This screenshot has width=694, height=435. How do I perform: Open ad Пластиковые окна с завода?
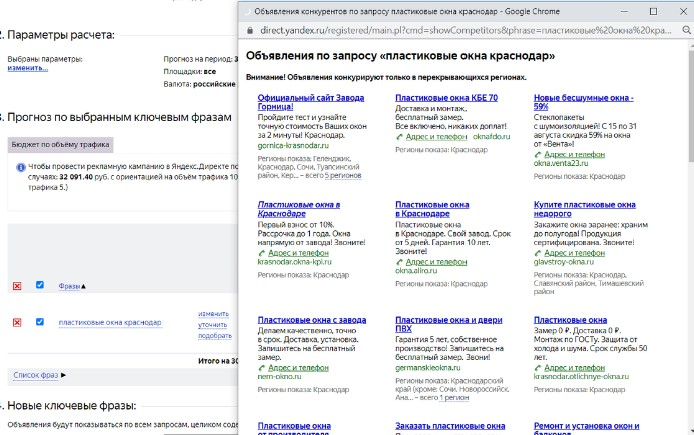click(312, 320)
